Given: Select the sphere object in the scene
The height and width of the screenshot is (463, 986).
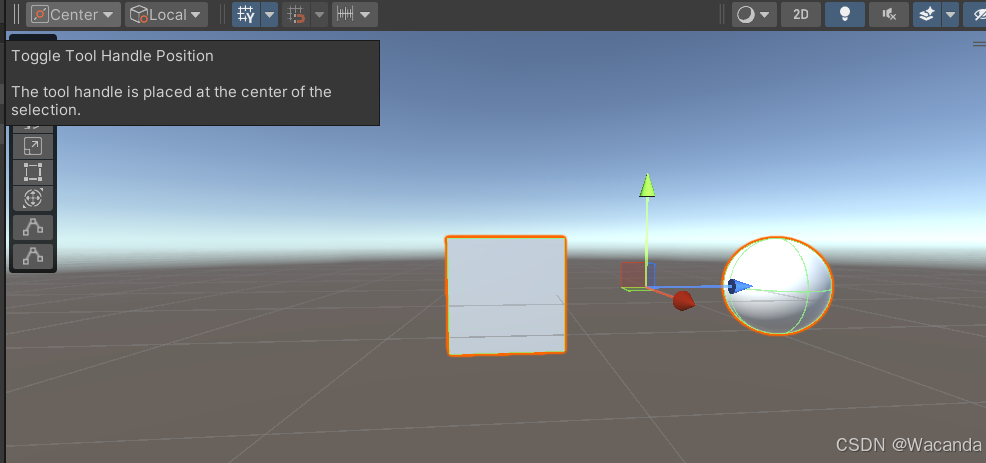Looking at the screenshot, I should point(778,286).
